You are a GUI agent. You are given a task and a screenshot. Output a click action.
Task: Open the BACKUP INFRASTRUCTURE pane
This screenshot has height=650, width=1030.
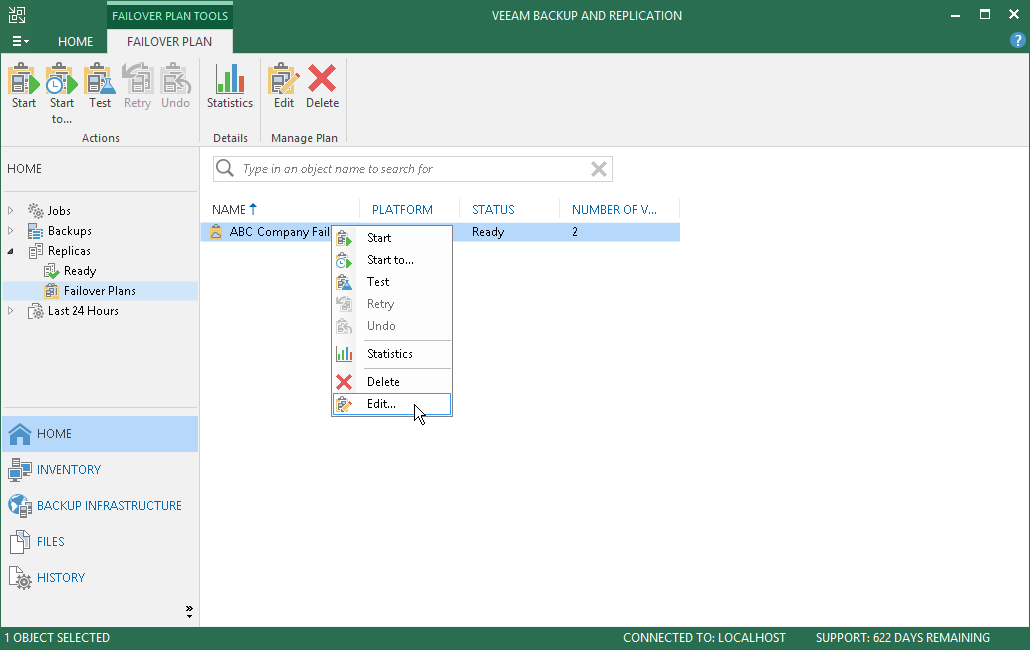coord(100,506)
